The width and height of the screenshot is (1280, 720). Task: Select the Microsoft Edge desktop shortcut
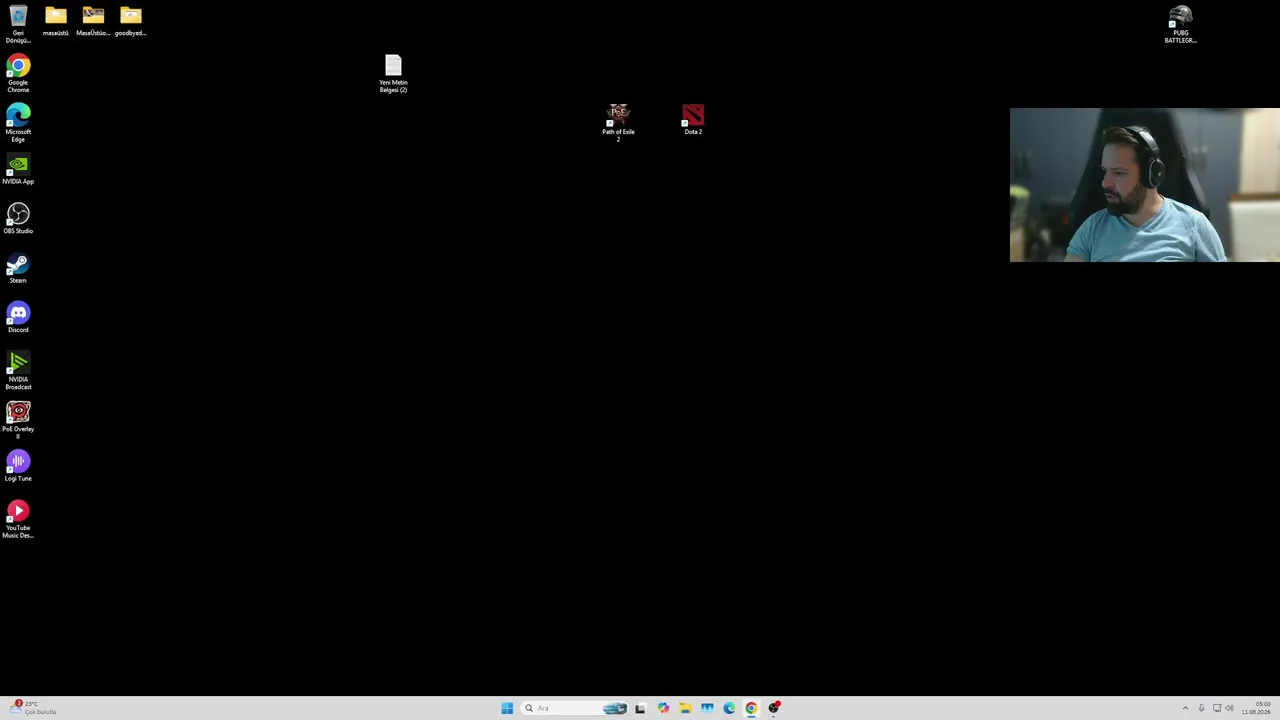tap(18, 124)
